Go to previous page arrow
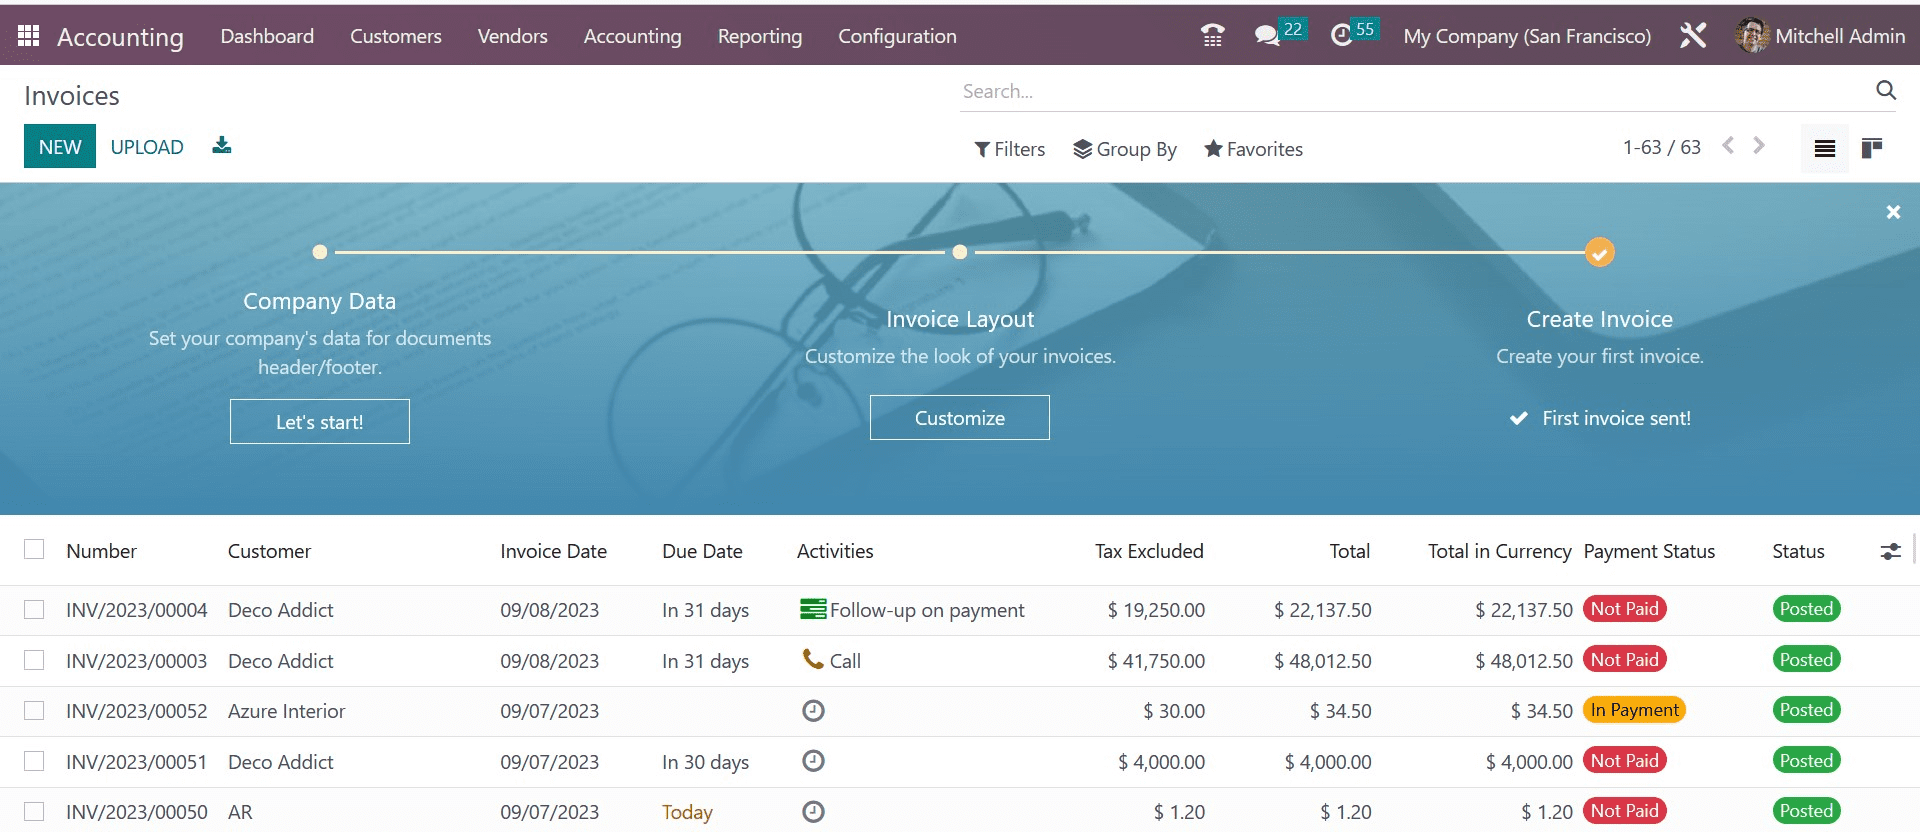 pos(1728,146)
